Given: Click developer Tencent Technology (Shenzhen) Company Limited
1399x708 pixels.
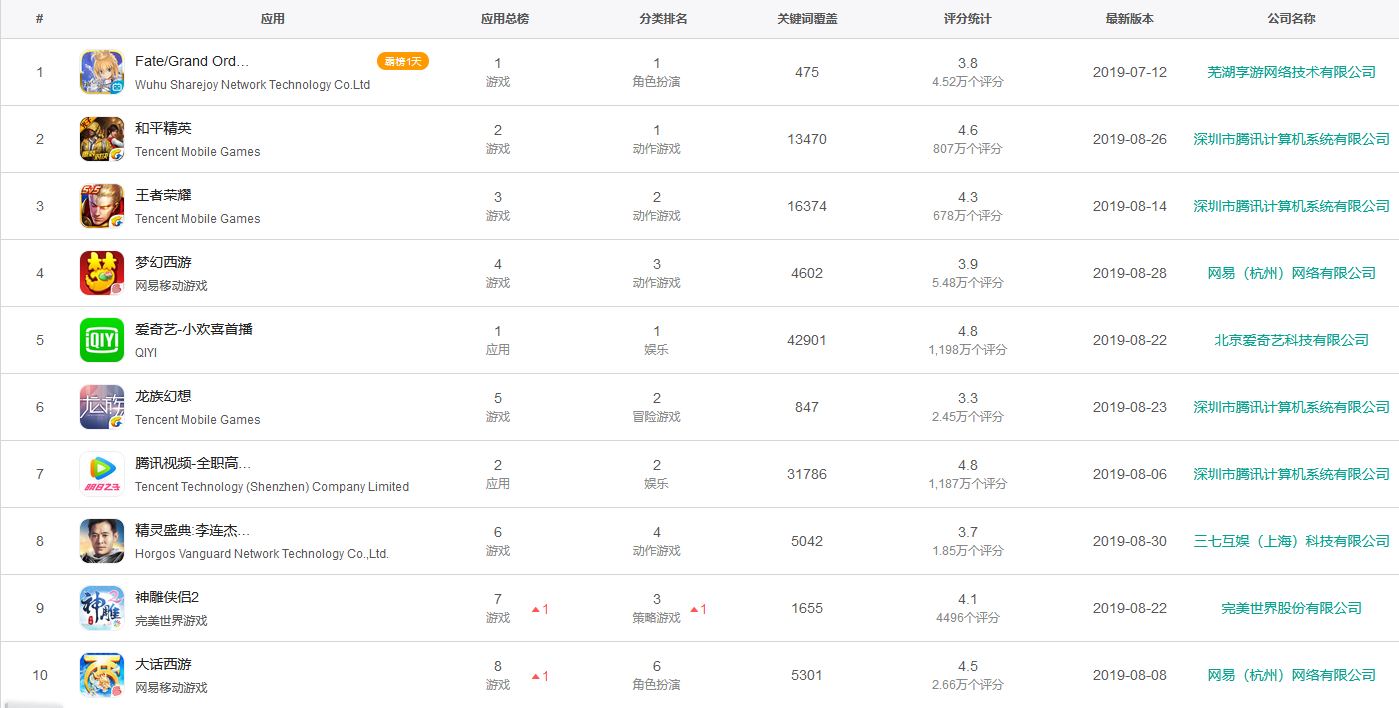Looking at the screenshot, I should coord(272,487).
